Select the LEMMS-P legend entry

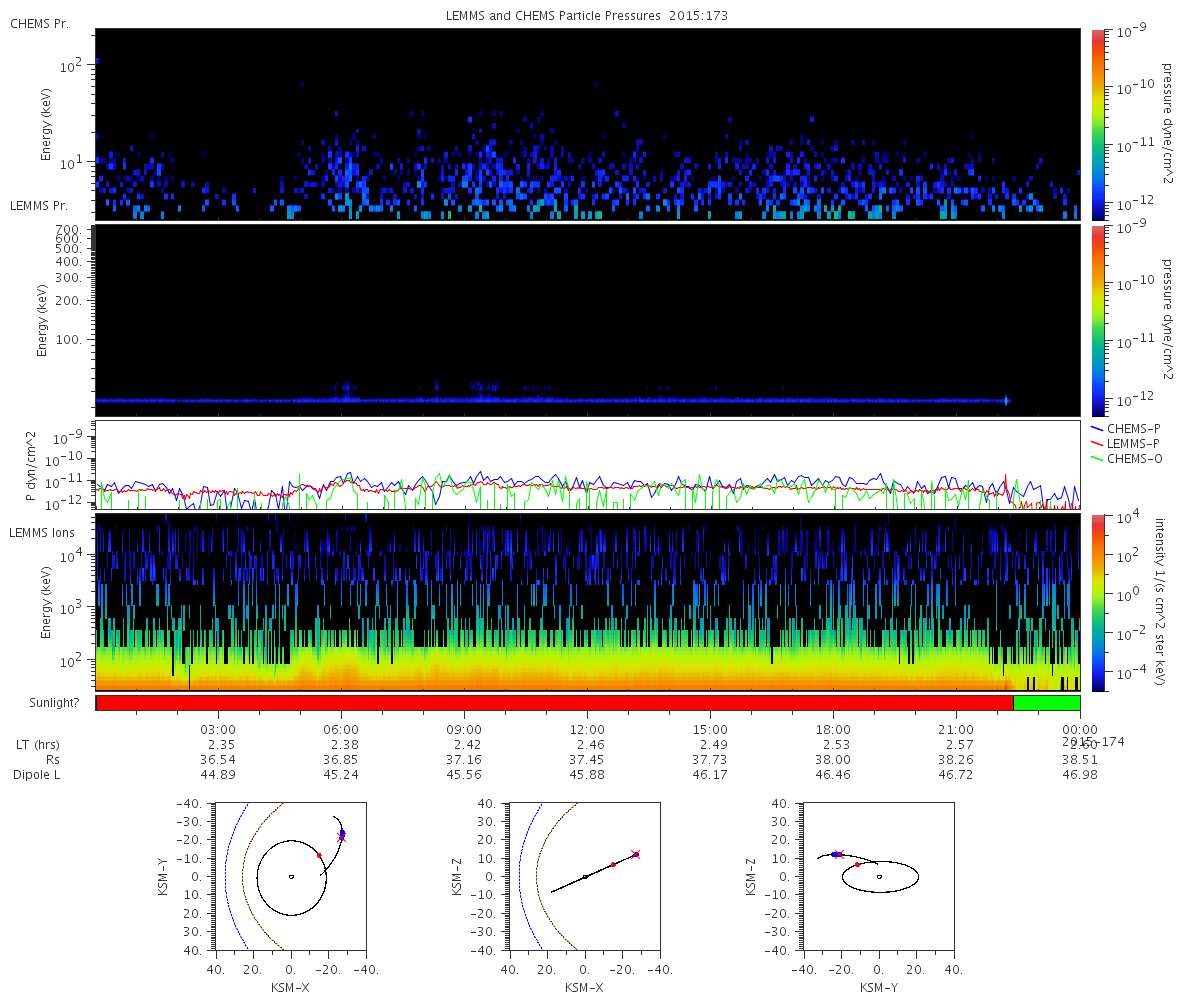click(x=1133, y=443)
